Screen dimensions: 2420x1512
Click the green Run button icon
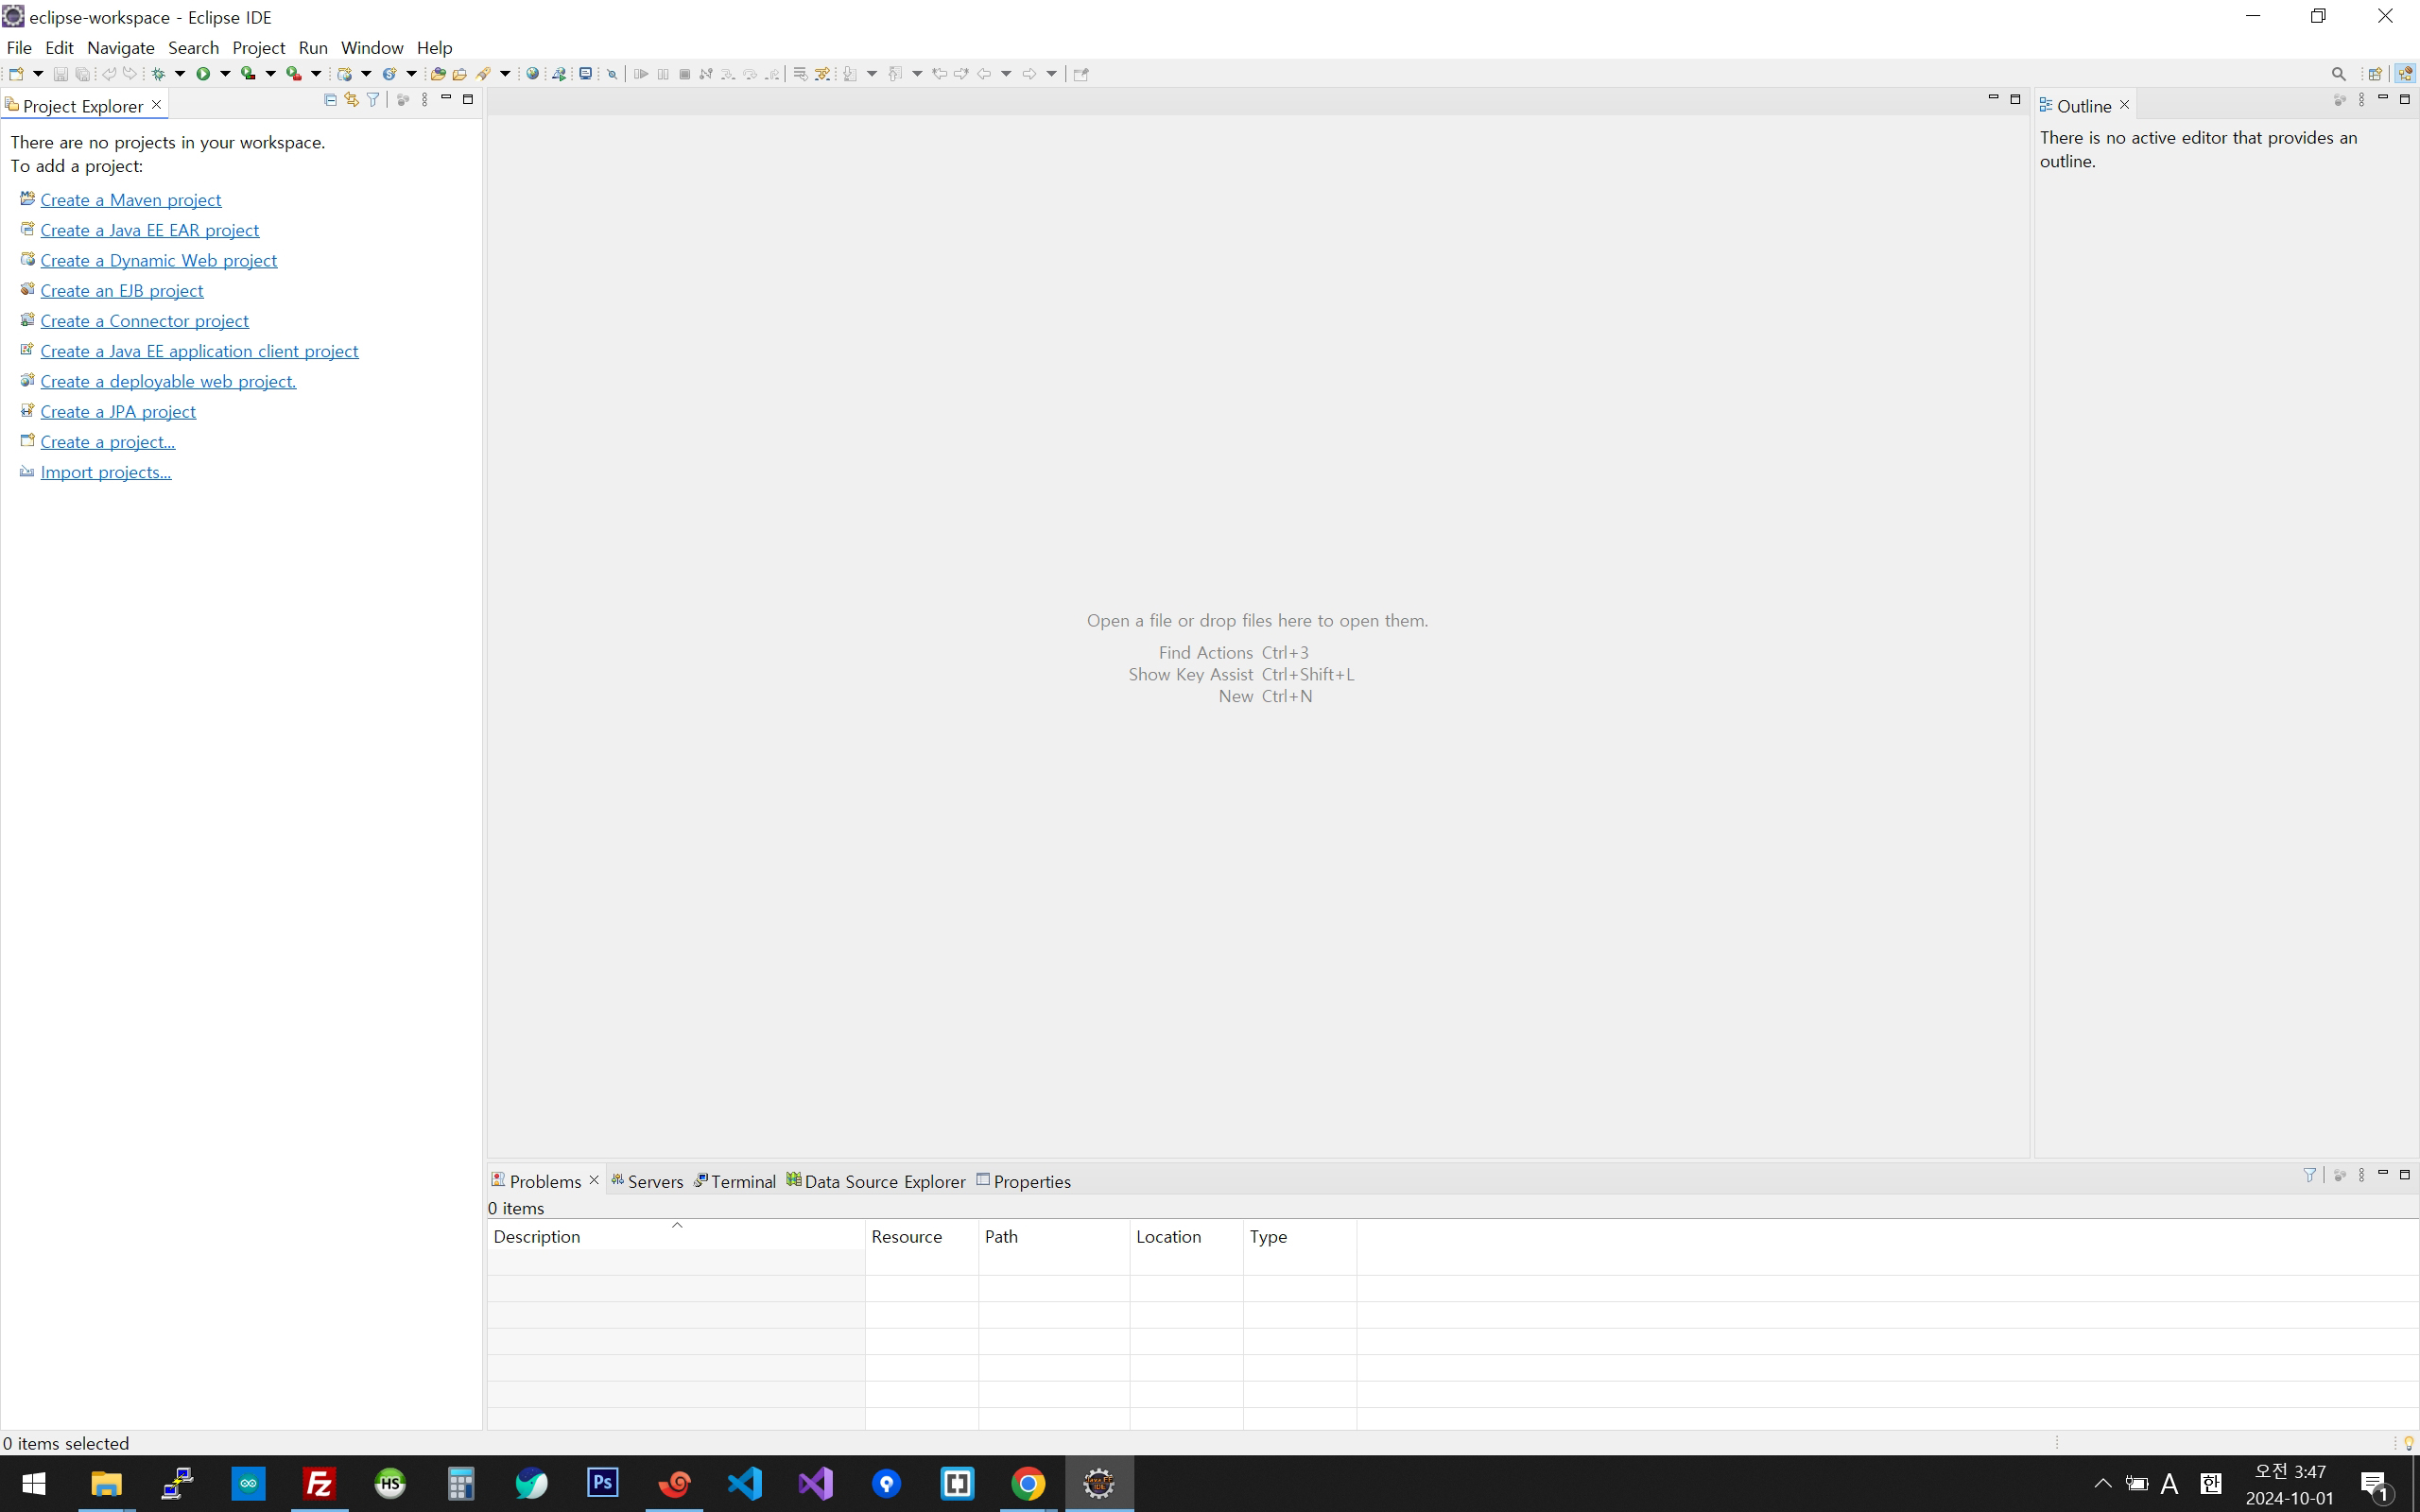coord(203,74)
